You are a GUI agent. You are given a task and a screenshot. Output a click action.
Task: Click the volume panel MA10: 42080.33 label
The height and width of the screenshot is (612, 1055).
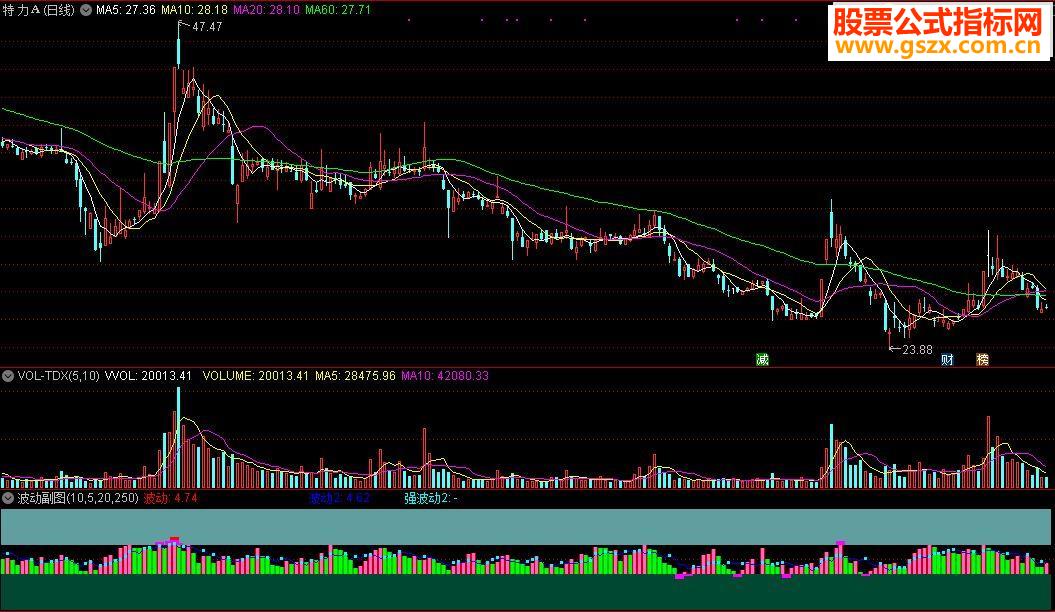tap(445, 376)
